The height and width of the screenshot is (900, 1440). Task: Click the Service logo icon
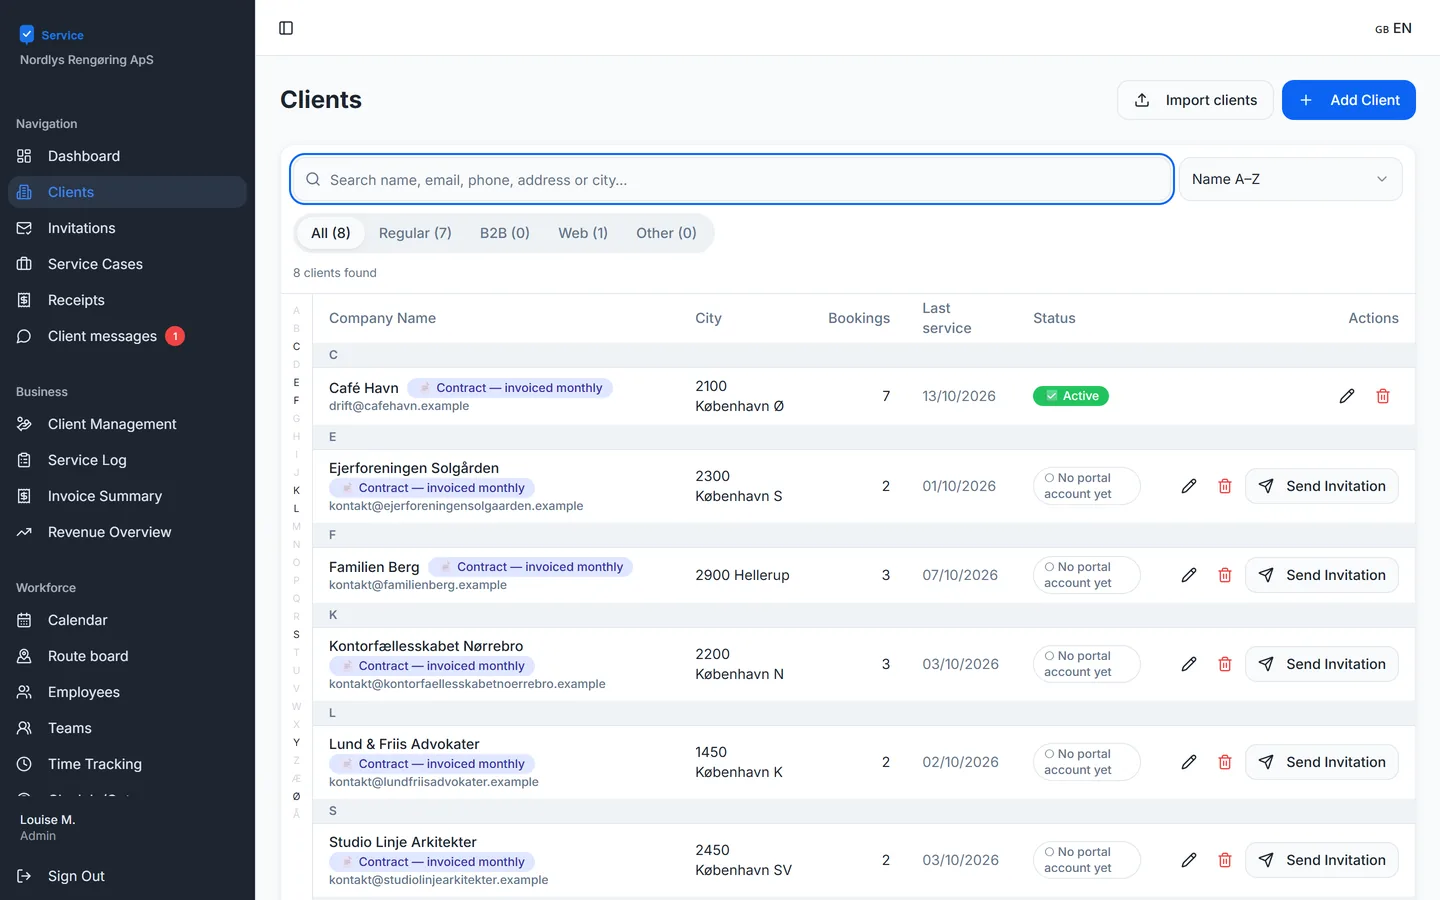tap(27, 35)
